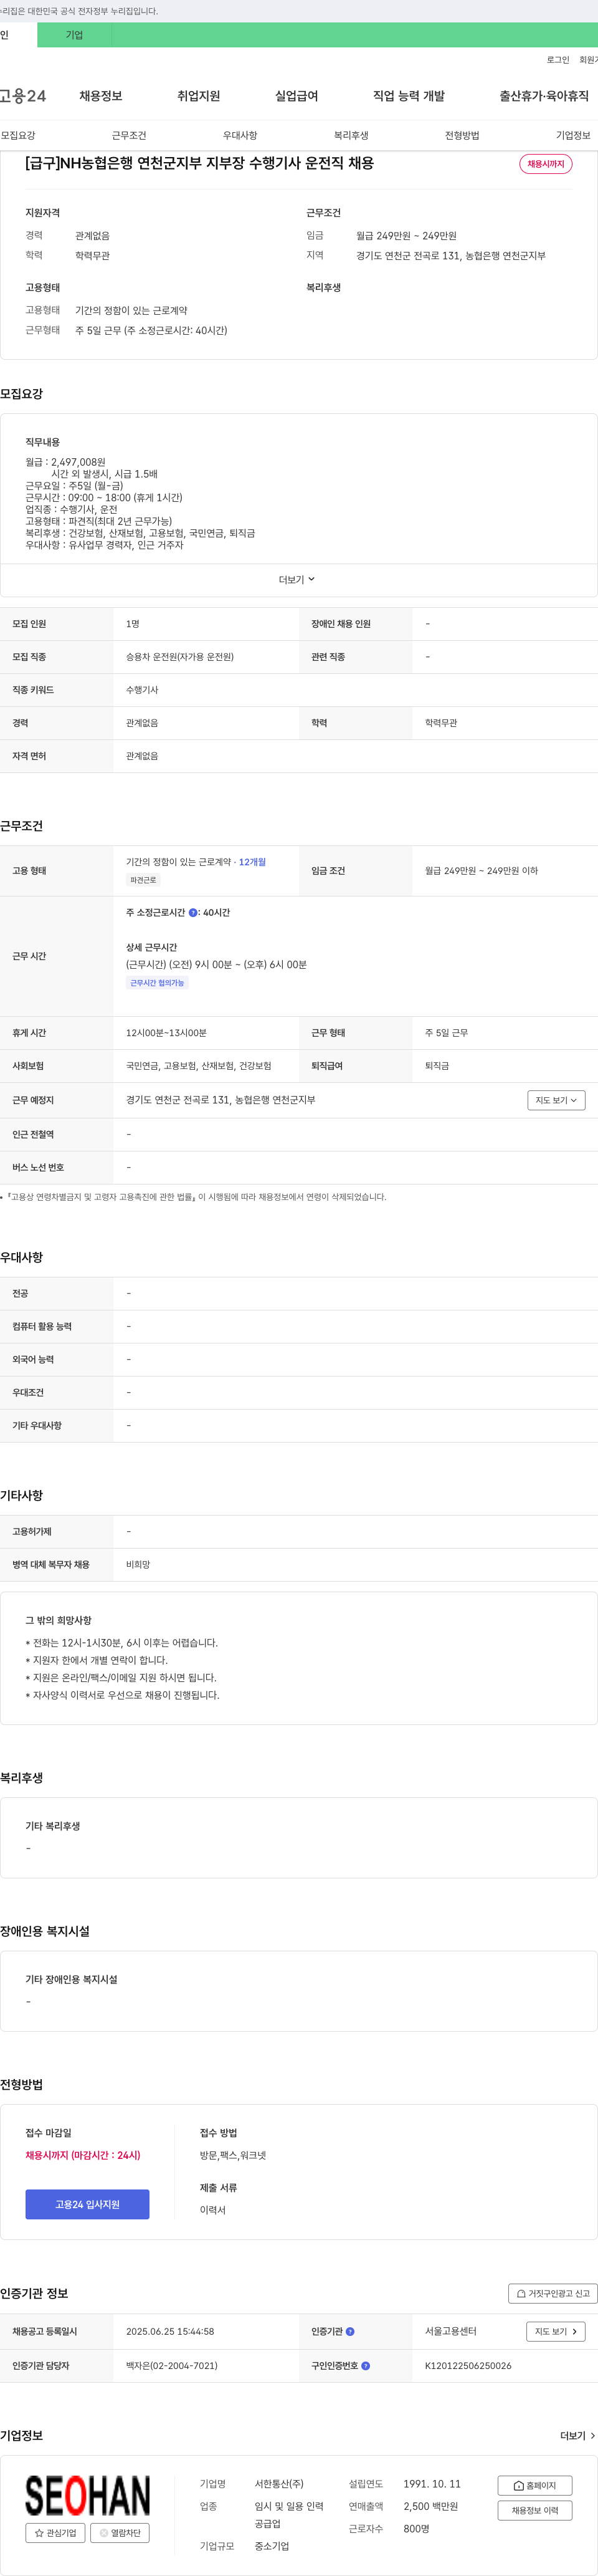Open 인증기관 help tooltip icon
598x2576 pixels.
coord(350,2331)
